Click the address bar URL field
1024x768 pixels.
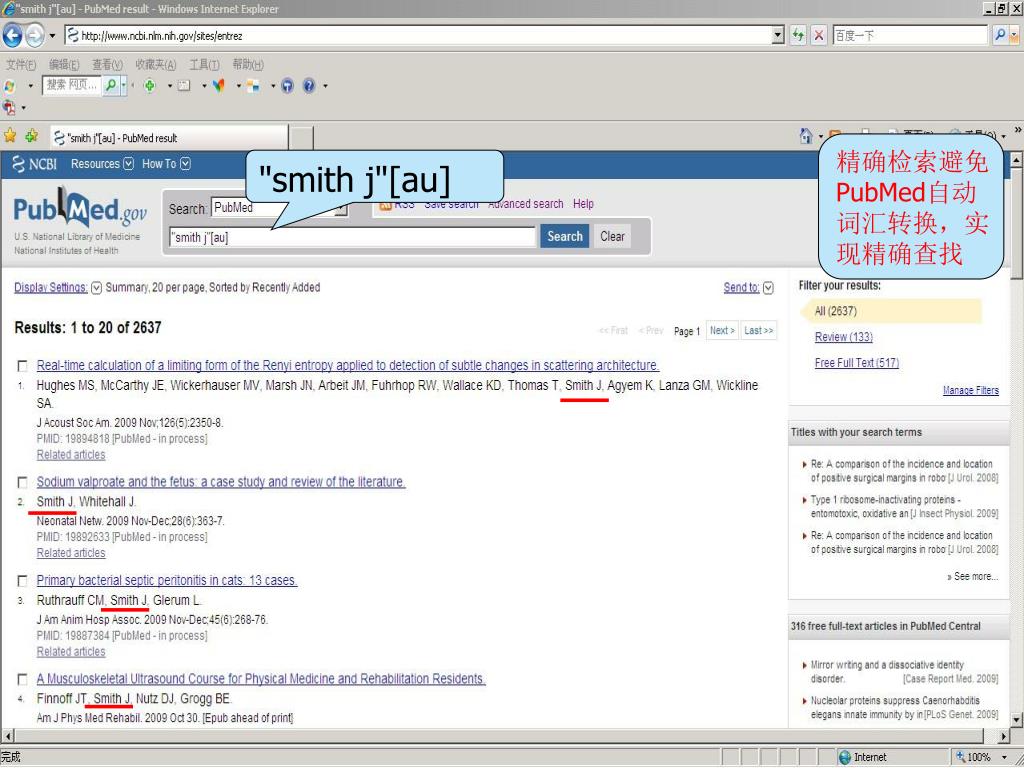pos(418,35)
